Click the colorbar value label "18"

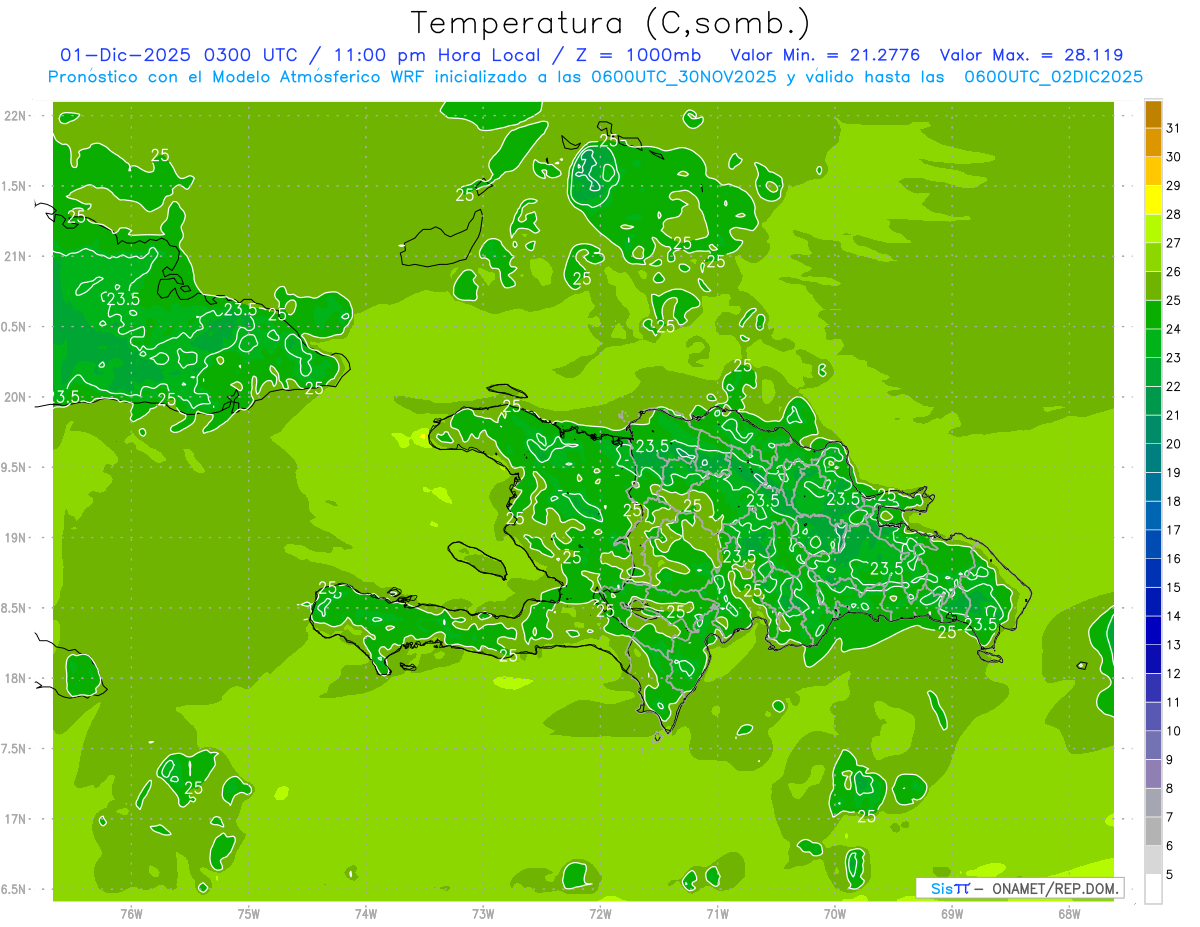coord(1174,501)
